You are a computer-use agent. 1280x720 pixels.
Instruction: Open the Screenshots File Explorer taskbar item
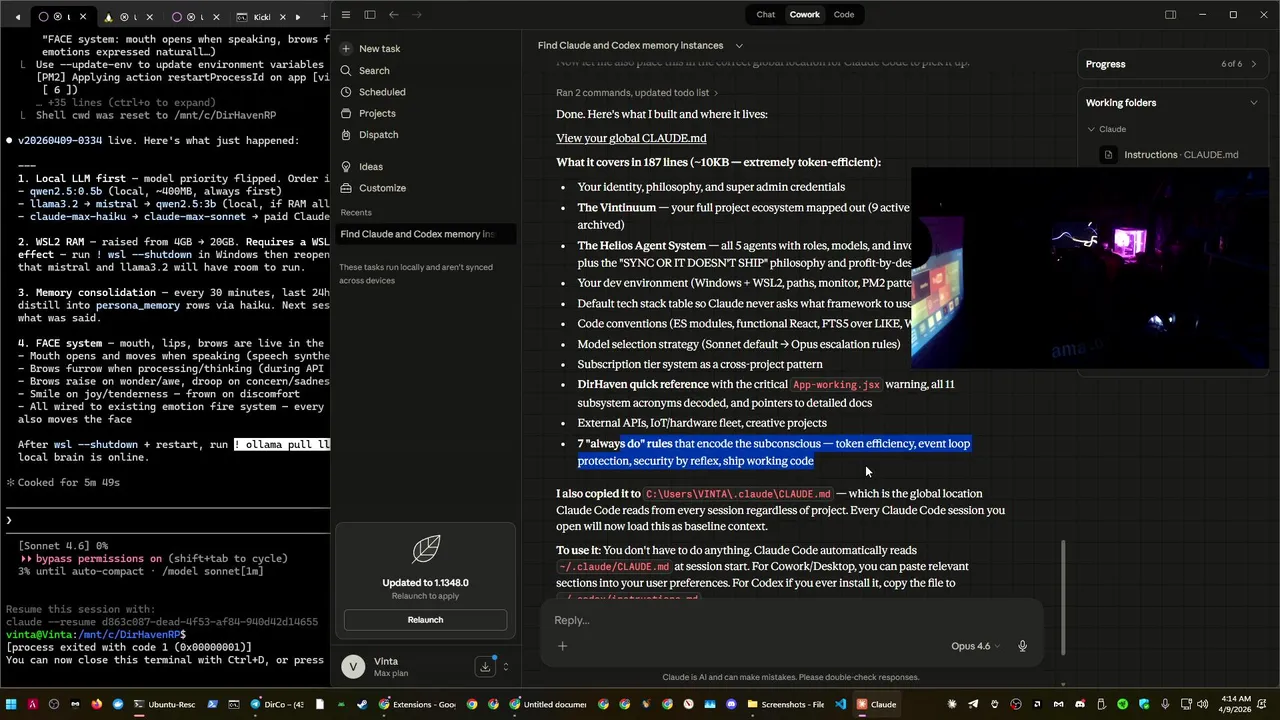coord(785,704)
